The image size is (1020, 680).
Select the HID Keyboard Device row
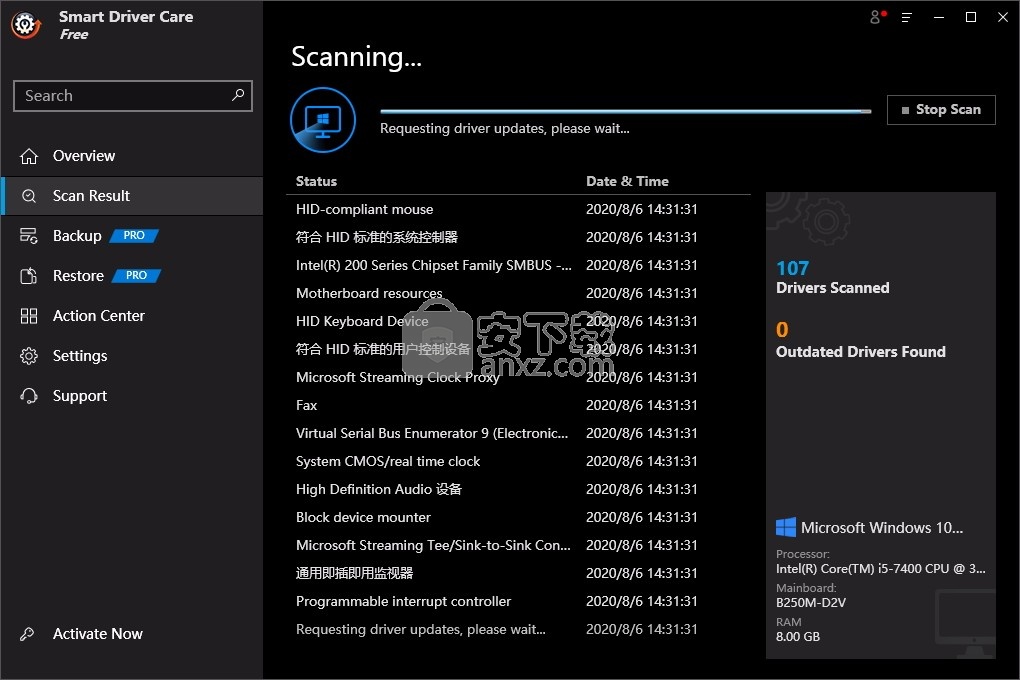518,321
